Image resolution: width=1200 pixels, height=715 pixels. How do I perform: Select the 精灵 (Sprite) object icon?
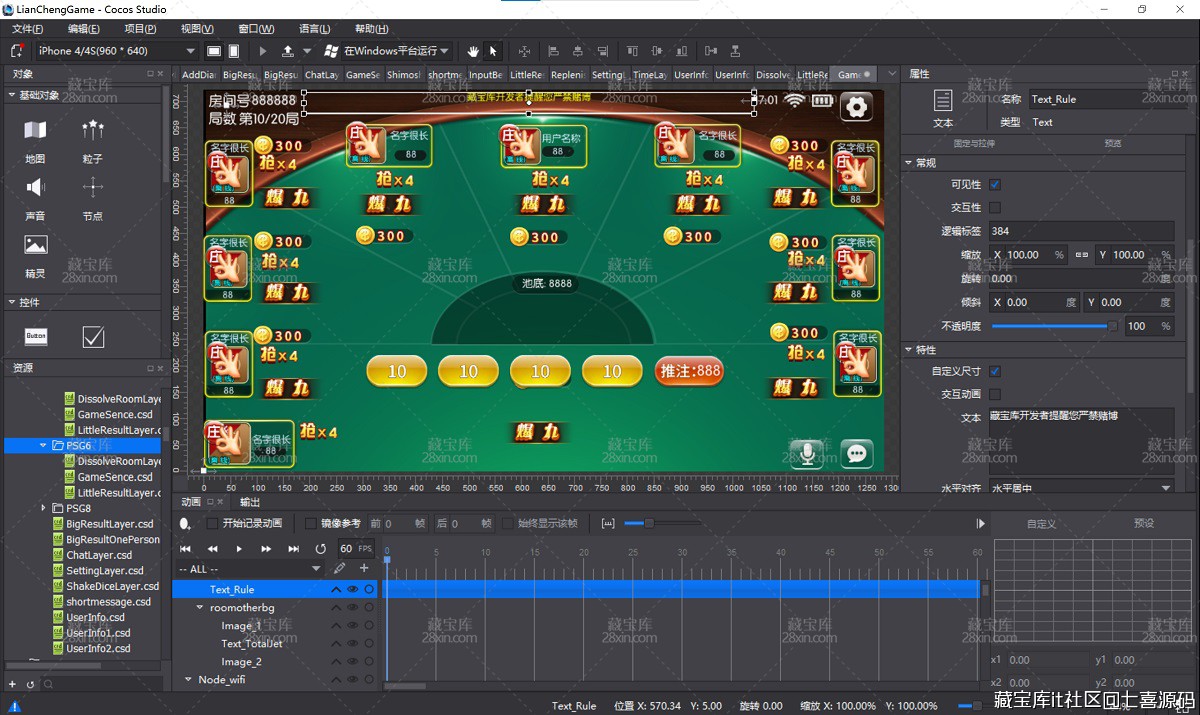click(x=35, y=245)
